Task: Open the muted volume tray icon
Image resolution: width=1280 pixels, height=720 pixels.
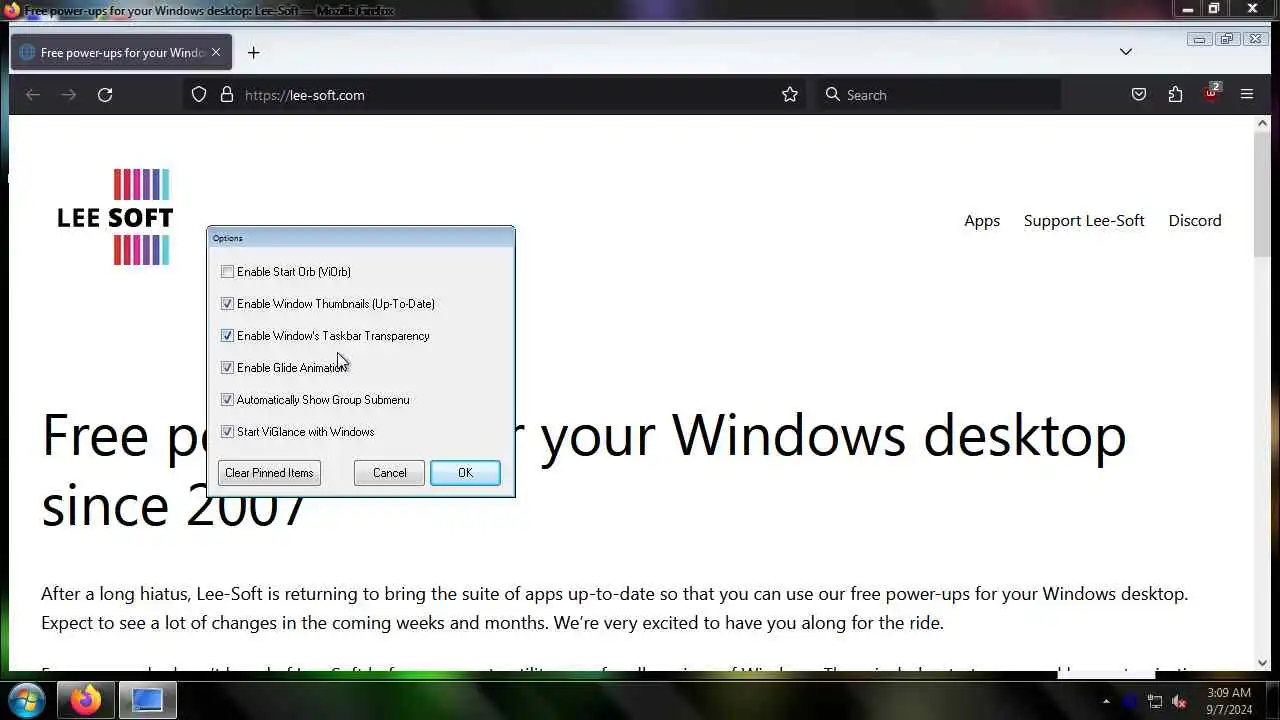Action: point(1180,701)
